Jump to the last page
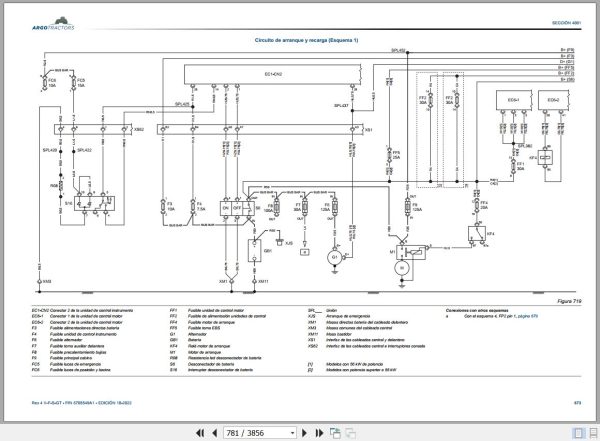The width and height of the screenshot is (600, 441). [319, 433]
